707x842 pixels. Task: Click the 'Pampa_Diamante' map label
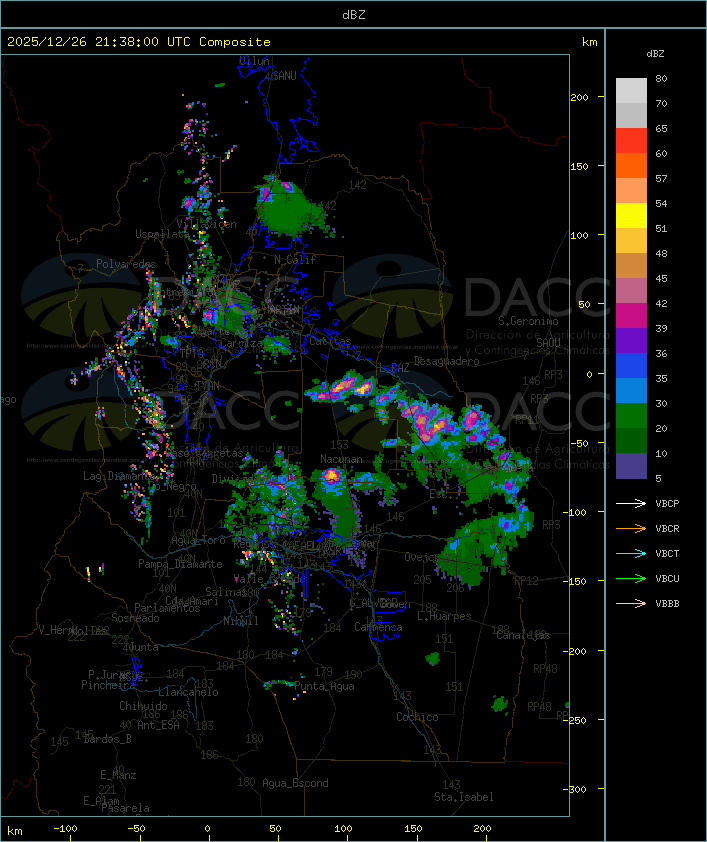[180, 564]
